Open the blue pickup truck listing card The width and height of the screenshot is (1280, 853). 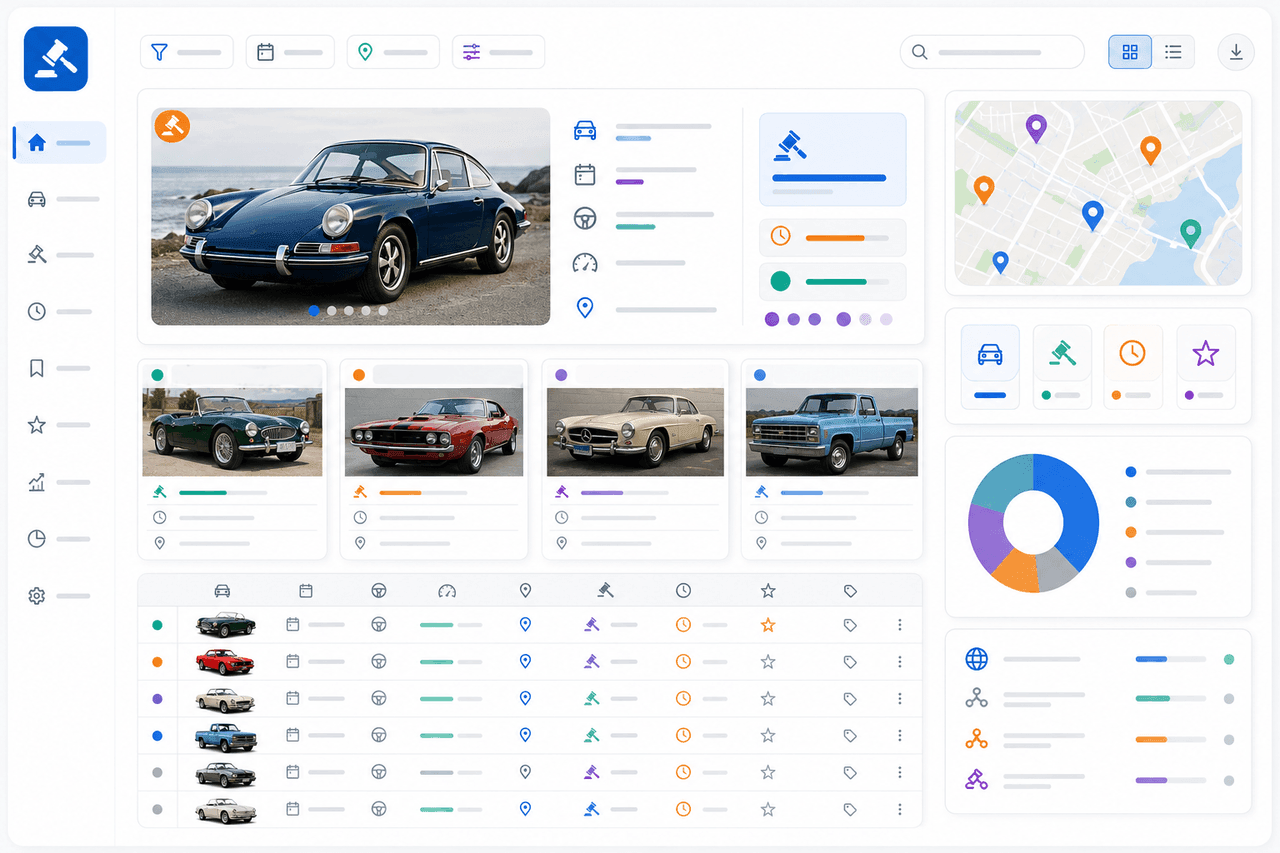[x=832, y=459]
